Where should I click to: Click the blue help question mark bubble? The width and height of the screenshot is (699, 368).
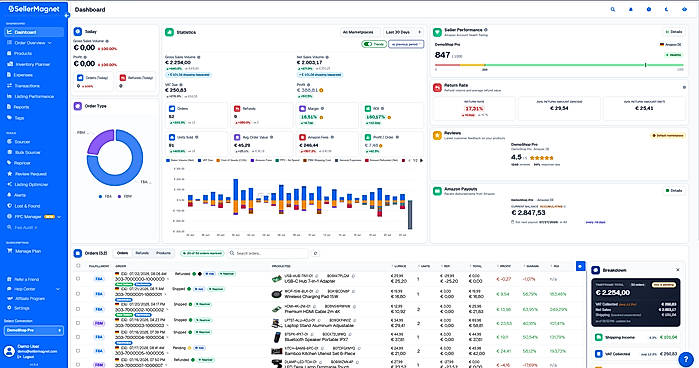[x=686, y=359]
